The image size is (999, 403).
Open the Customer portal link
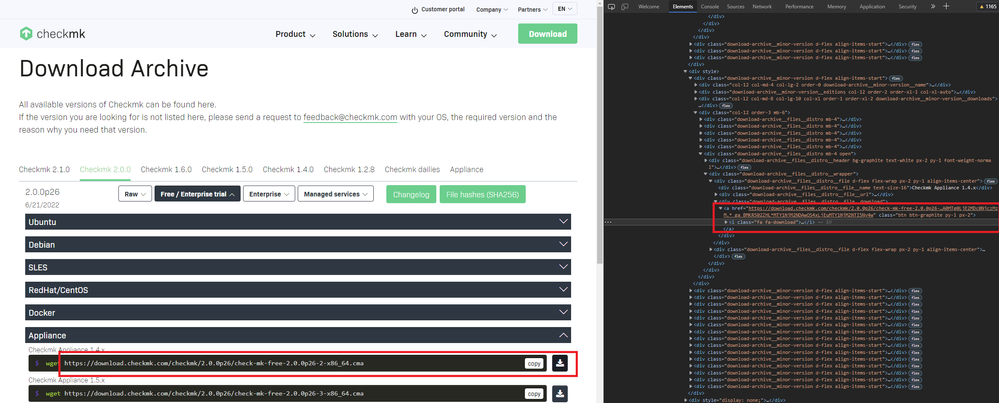[x=443, y=10]
